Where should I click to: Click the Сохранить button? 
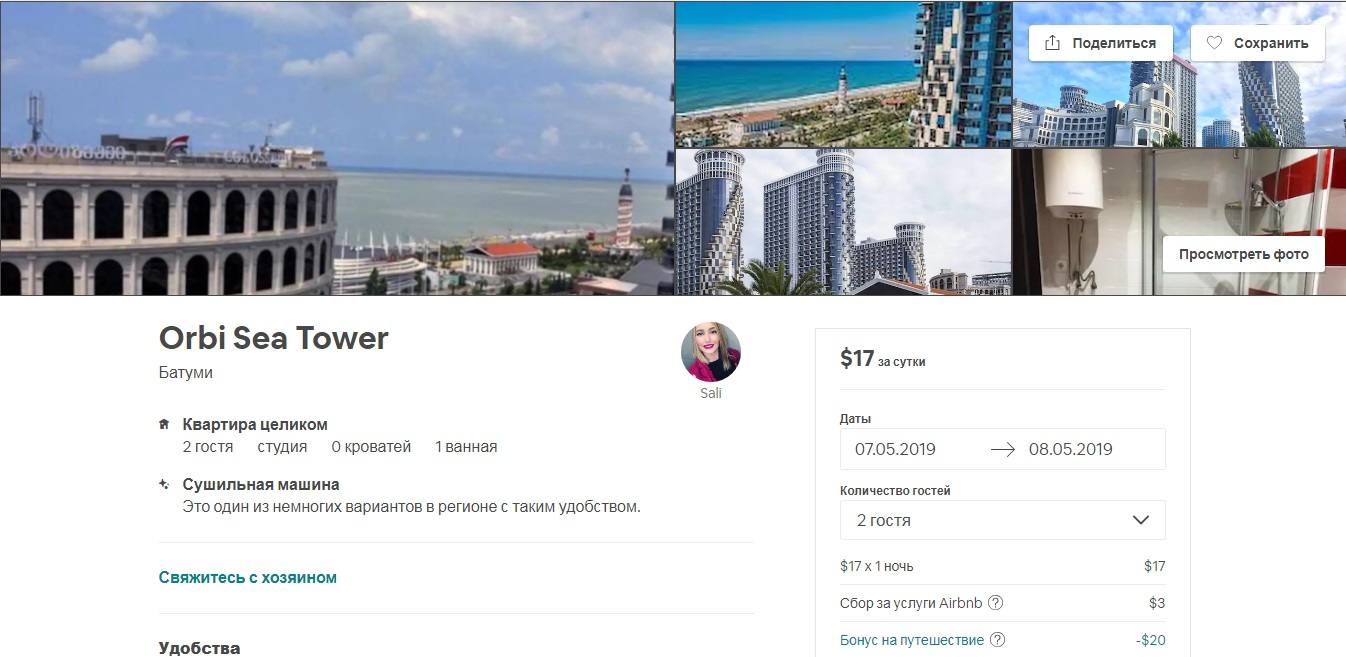point(1258,43)
